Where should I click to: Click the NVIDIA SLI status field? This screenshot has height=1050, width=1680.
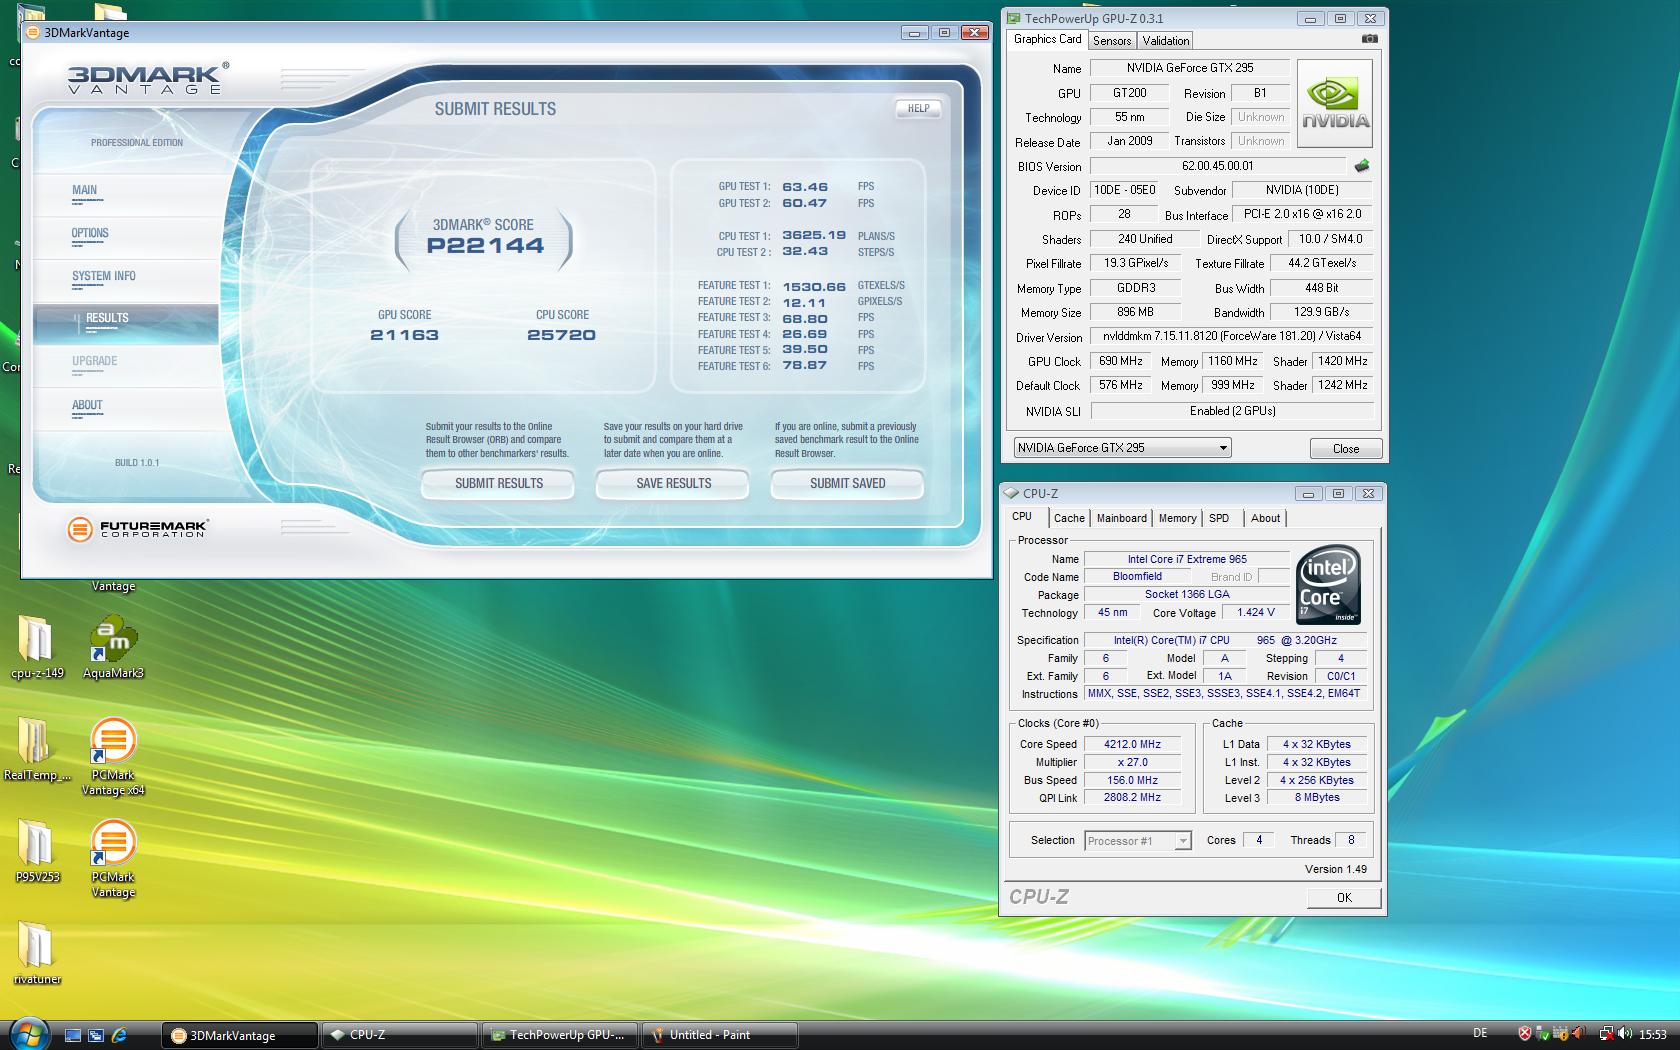pos(1231,411)
